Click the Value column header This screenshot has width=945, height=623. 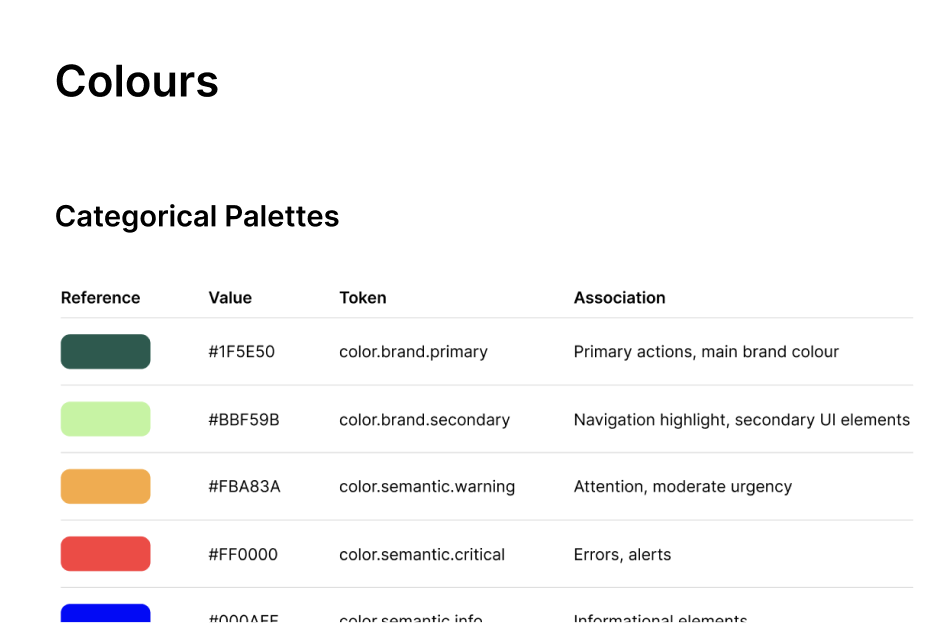tap(230, 298)
